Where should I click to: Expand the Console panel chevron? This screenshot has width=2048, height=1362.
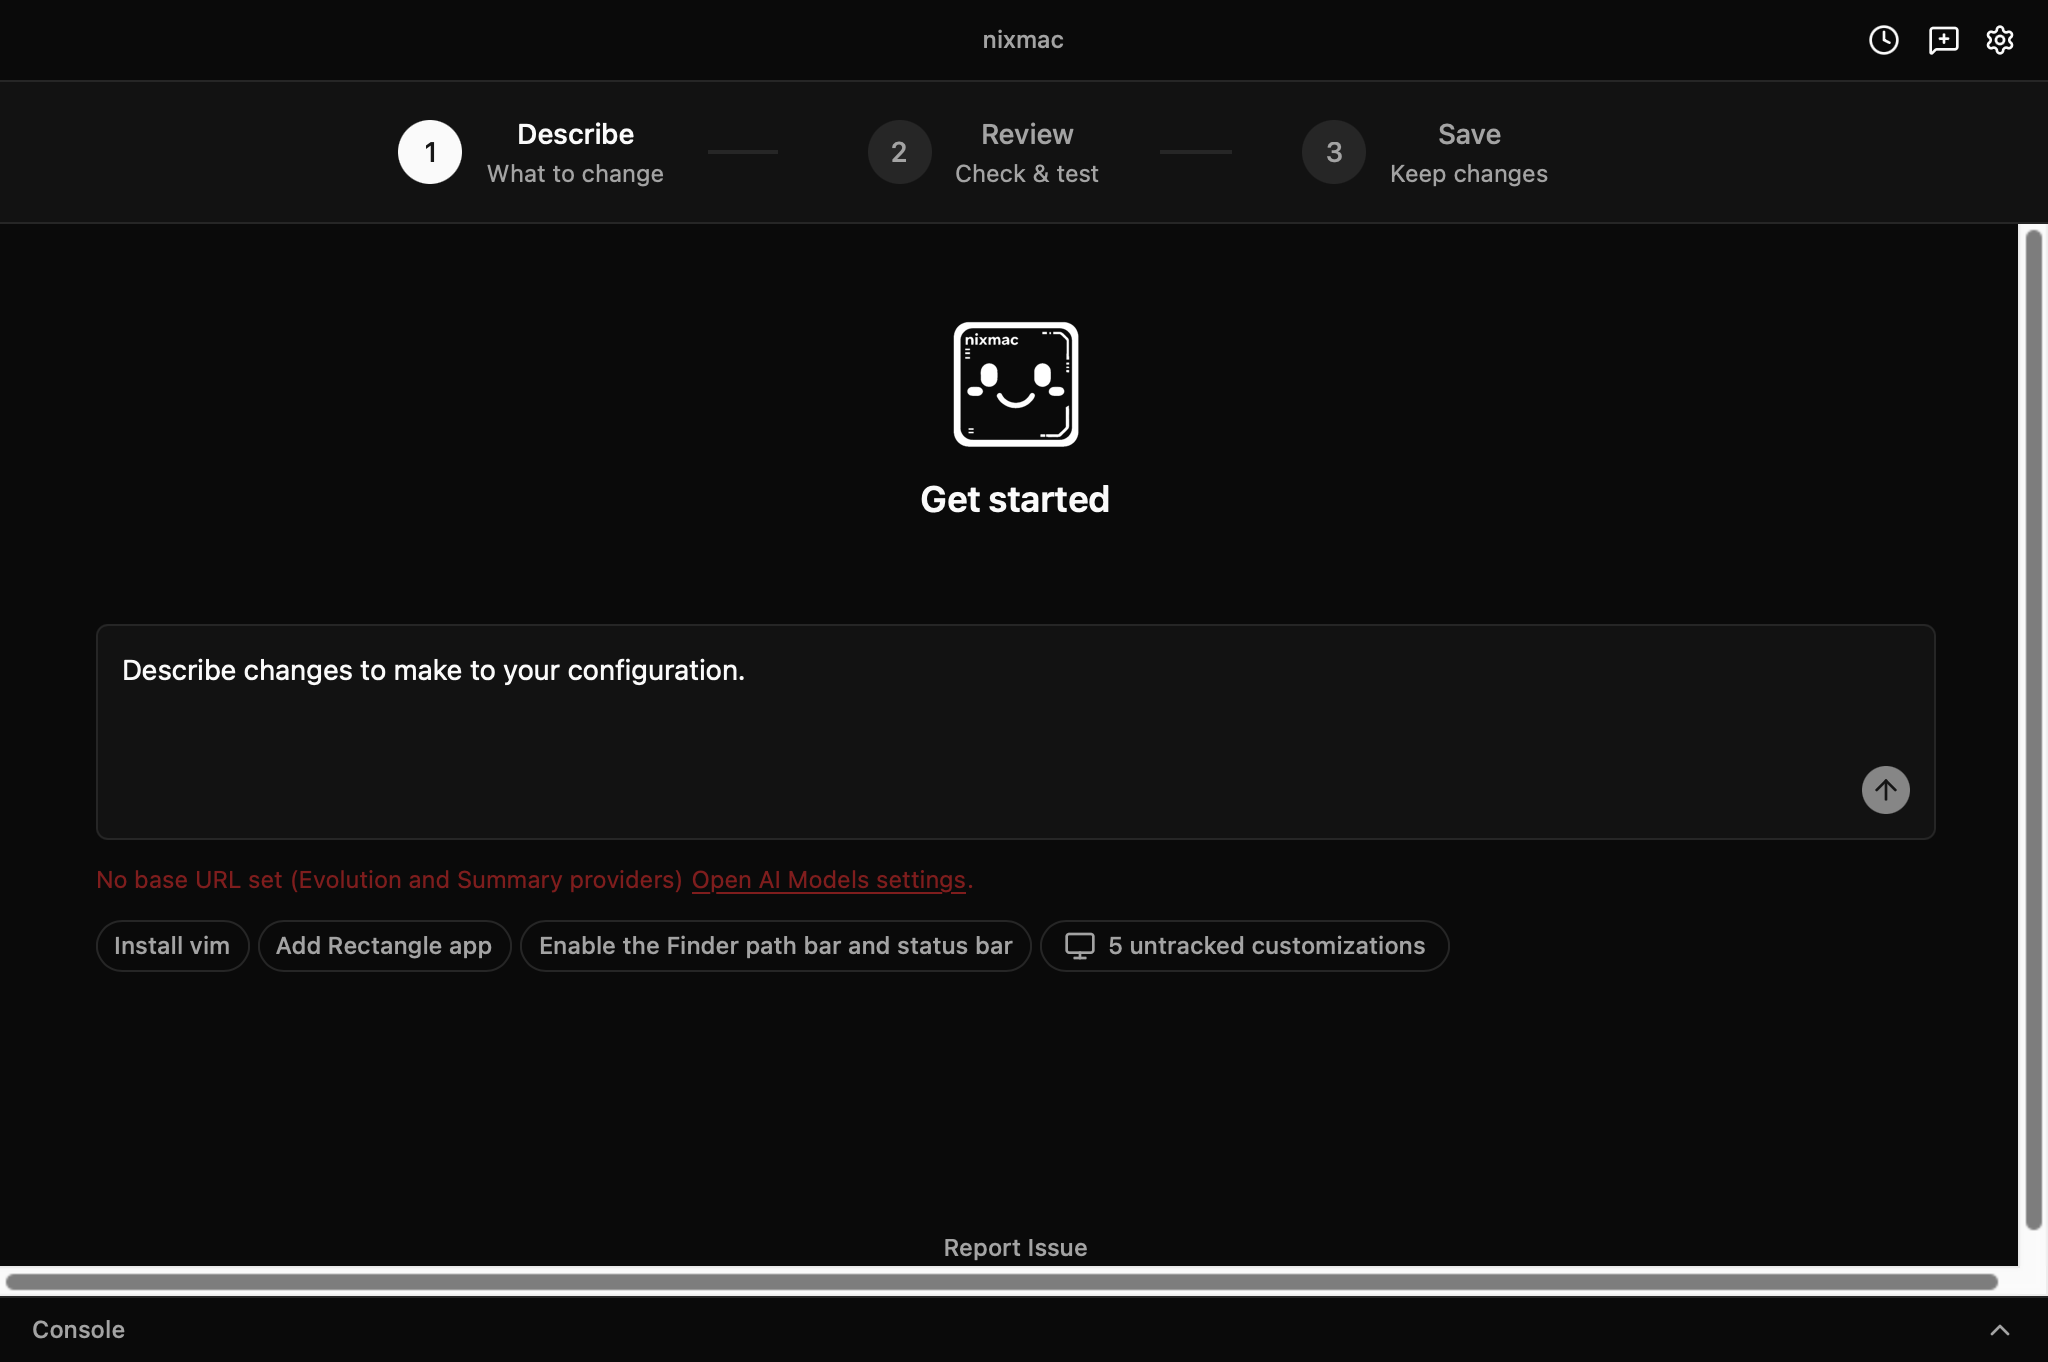point(1999,1330)
